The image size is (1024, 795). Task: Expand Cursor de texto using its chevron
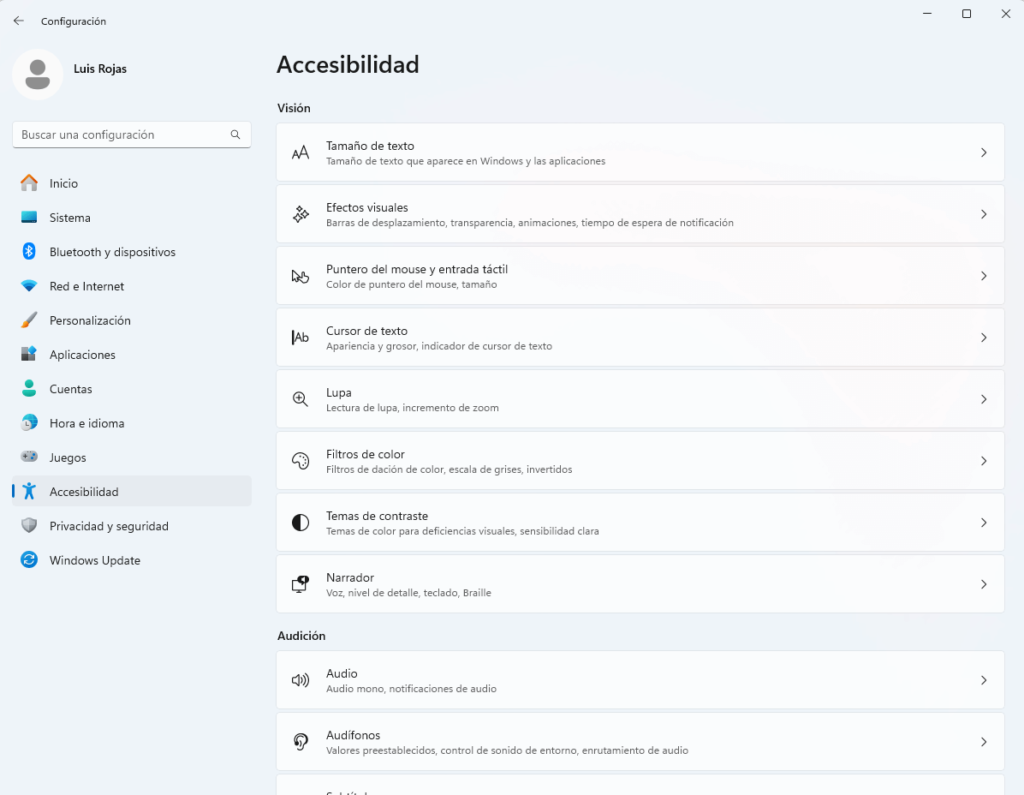983,338
